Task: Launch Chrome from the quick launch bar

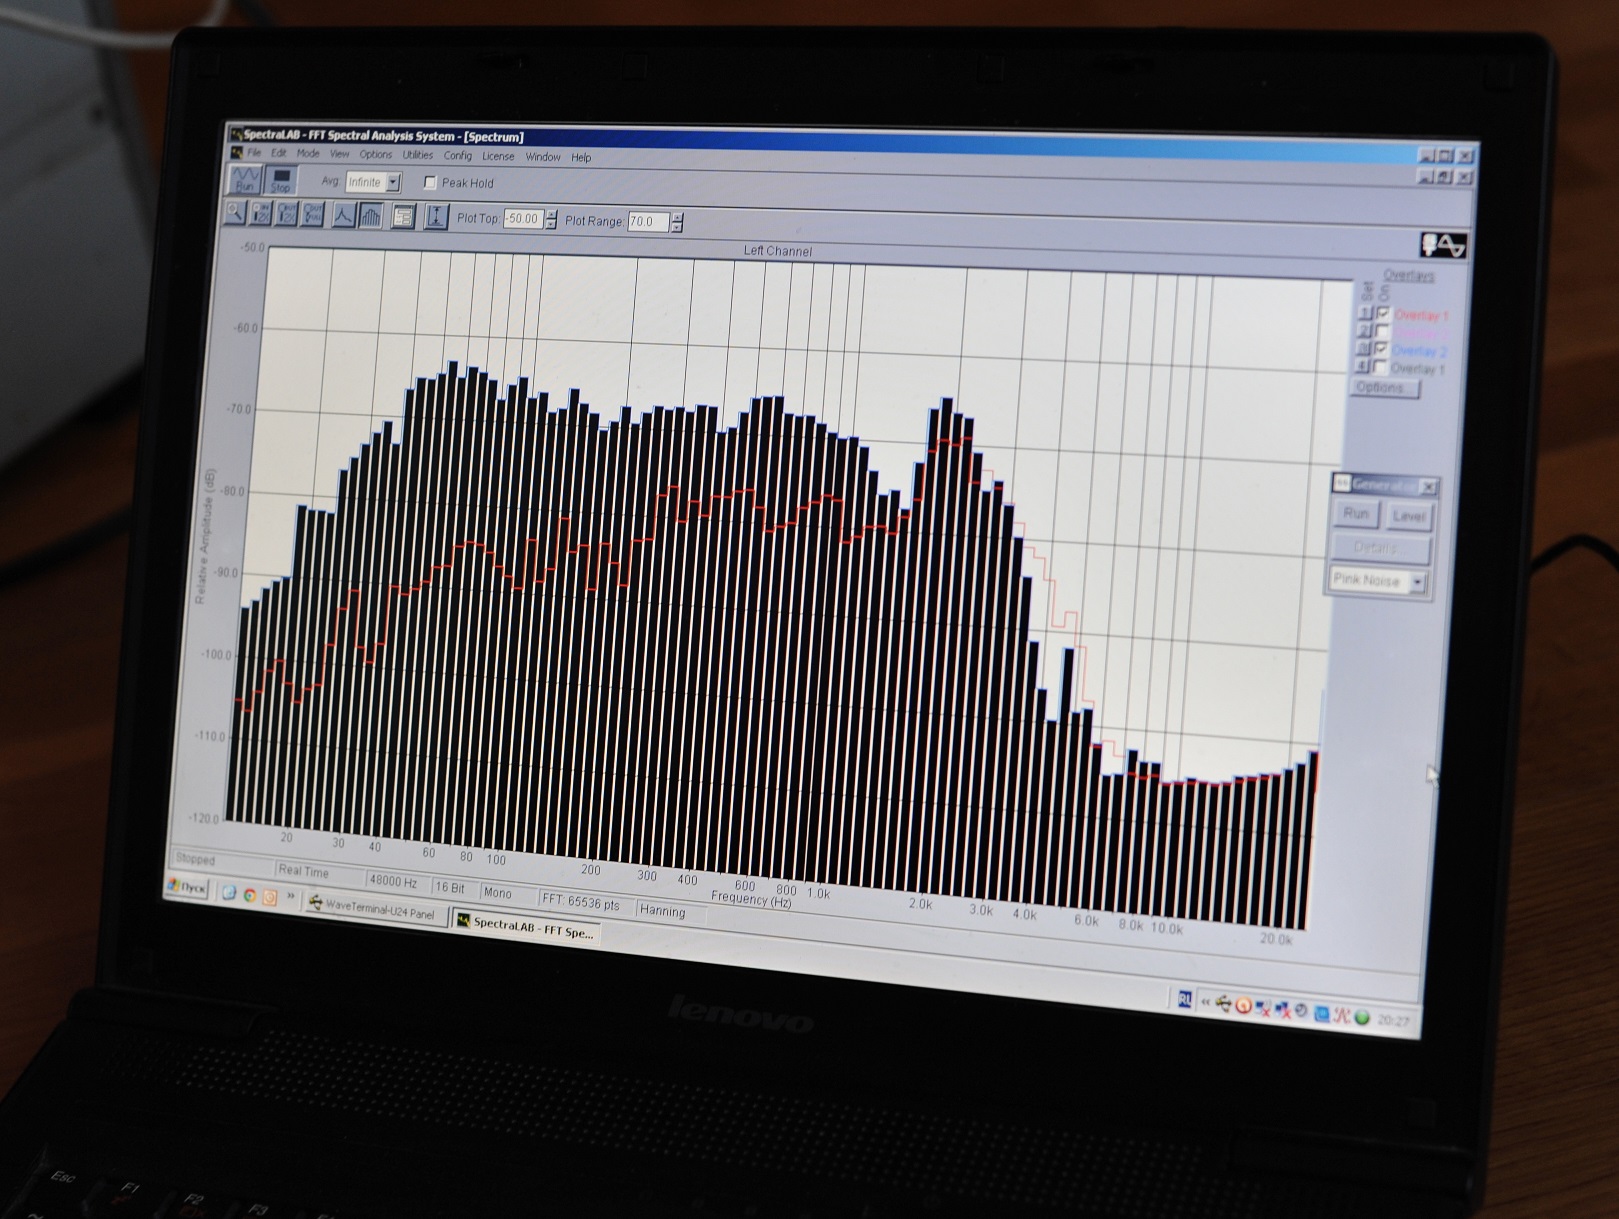Action: pyautogui.click(x=249, y=896)
